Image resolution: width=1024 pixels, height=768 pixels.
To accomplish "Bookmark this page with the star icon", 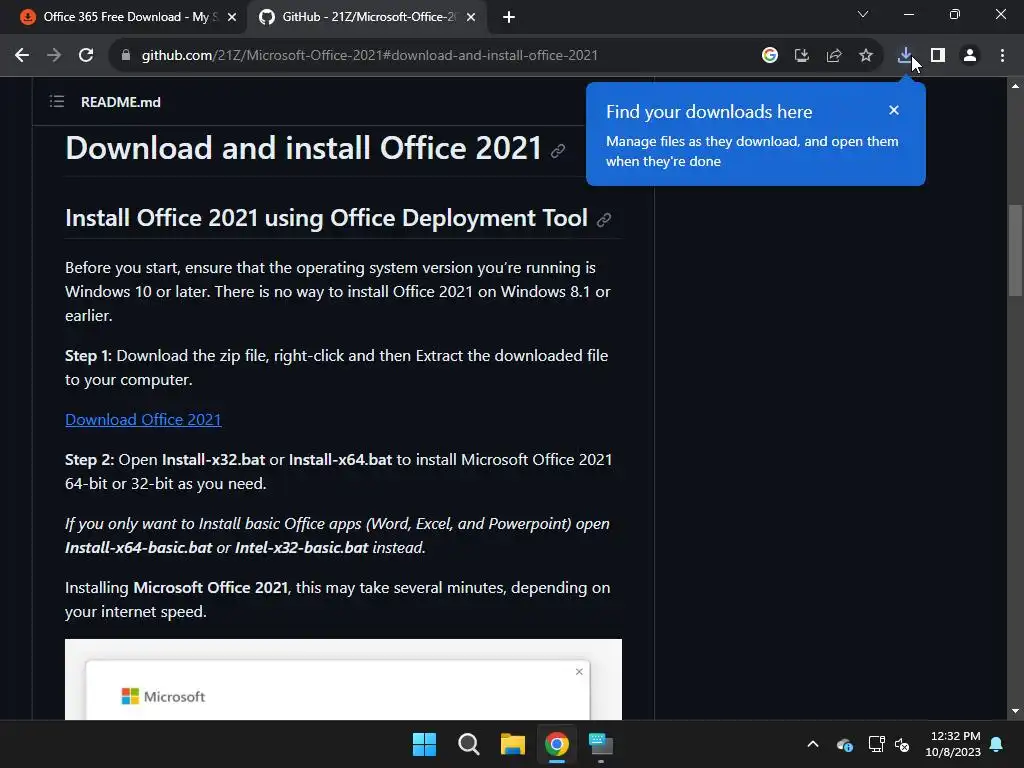I will [x=866, y=56].
